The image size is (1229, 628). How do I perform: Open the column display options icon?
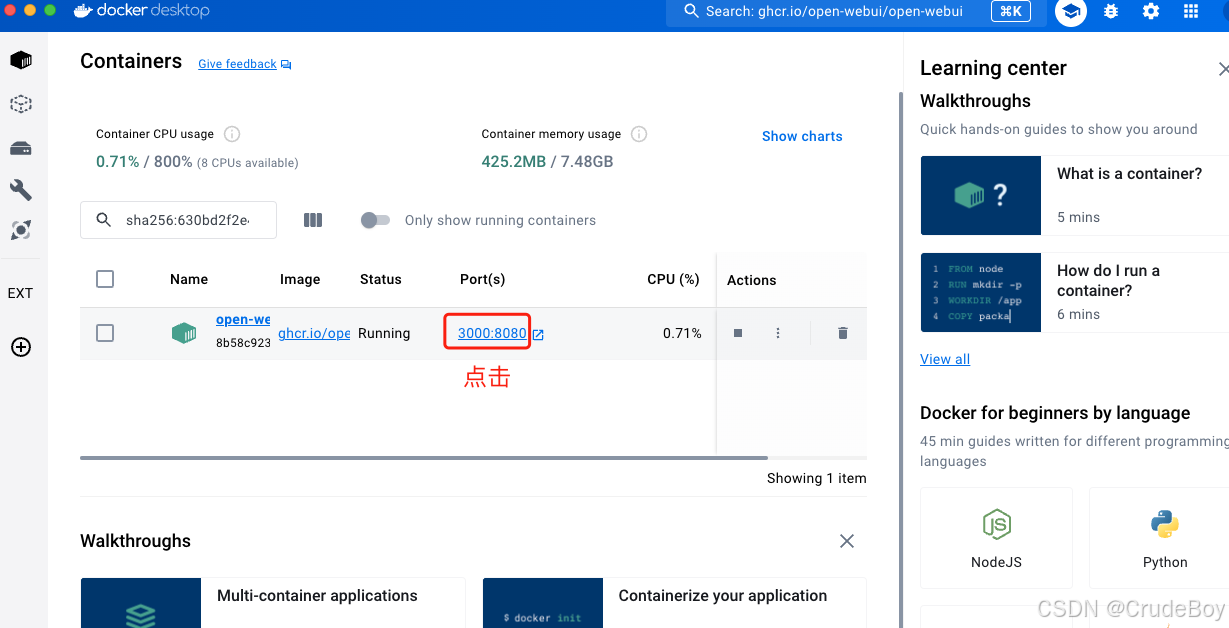pyautogui.click(x=313, y=220)
